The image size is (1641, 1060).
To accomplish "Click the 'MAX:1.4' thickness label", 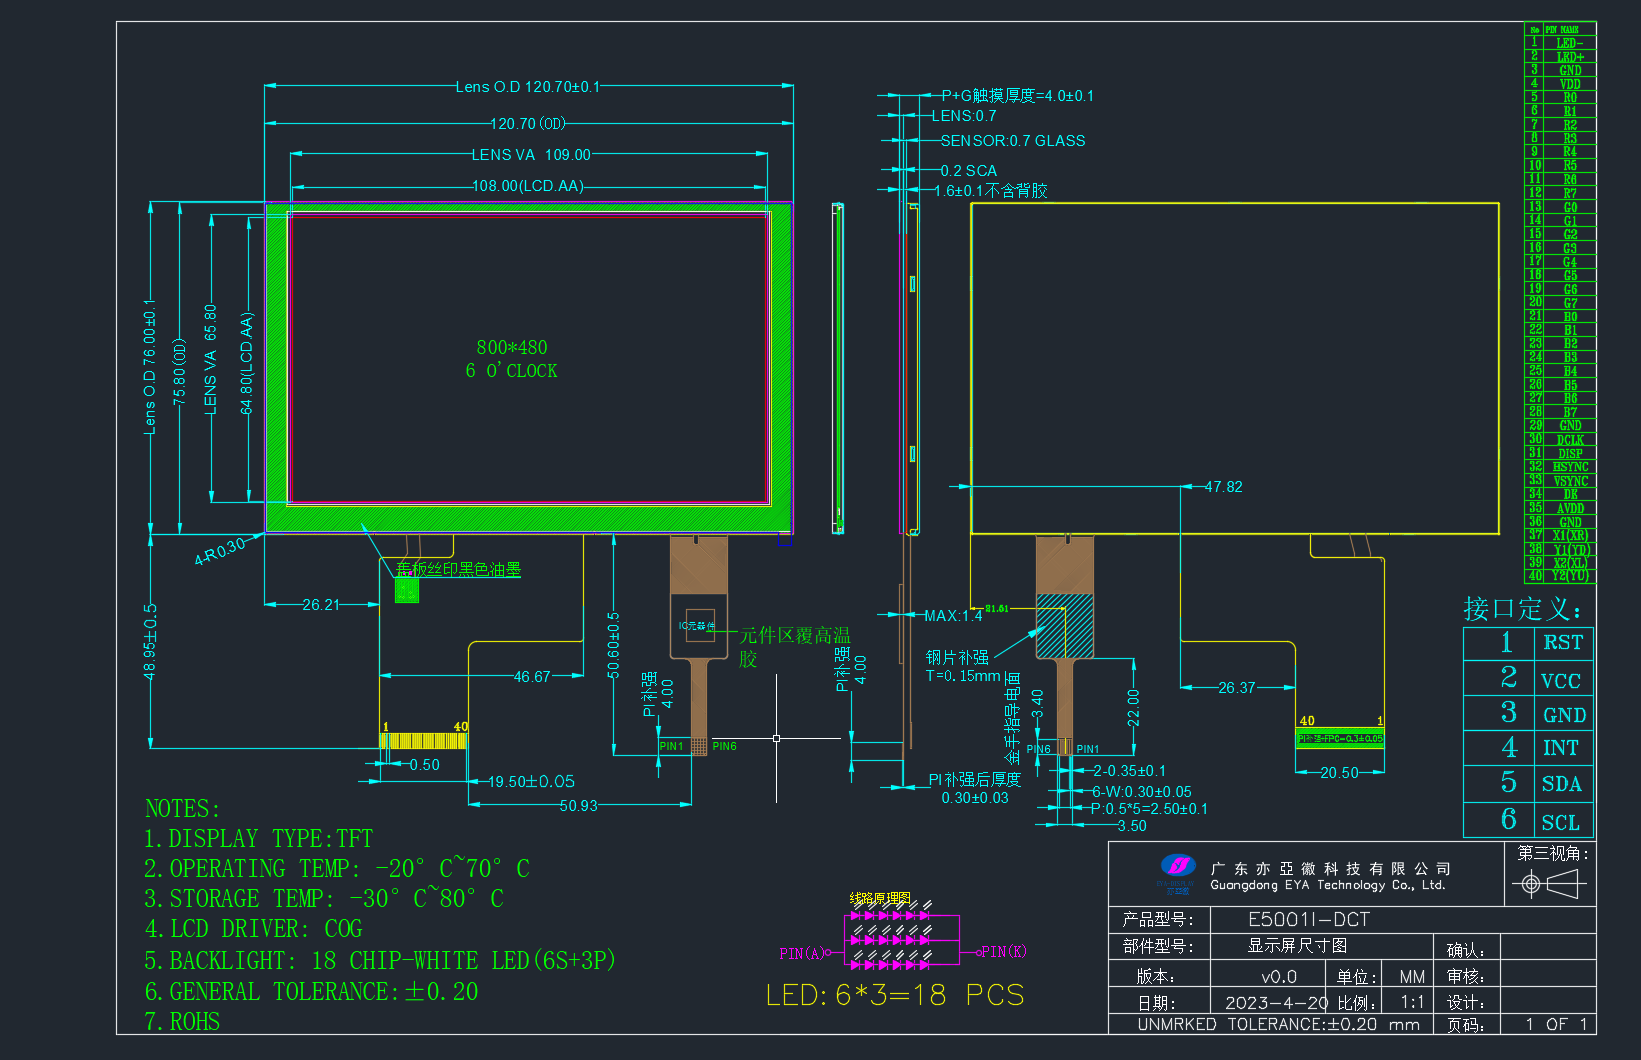I will click(x=953, y=616).
